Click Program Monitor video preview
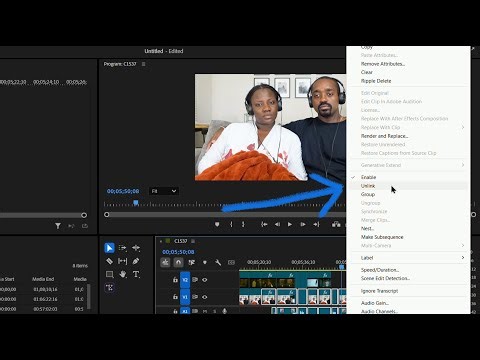This screenshot has width=480, height=360. tap(270, 127)
